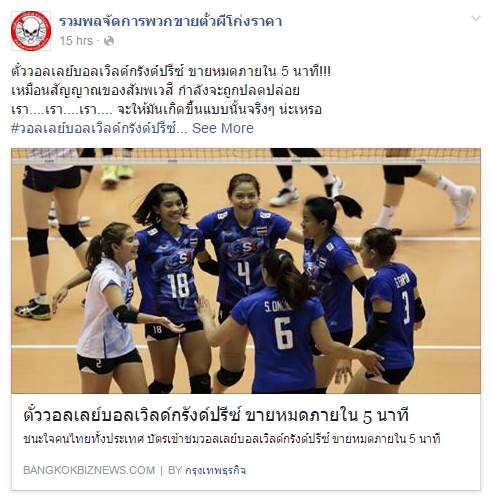Image resolution: width=493 pixels, height=501 pixels.
Task: Open author link กรุงเทพธุรกิจ
Action: pos(215,470)
